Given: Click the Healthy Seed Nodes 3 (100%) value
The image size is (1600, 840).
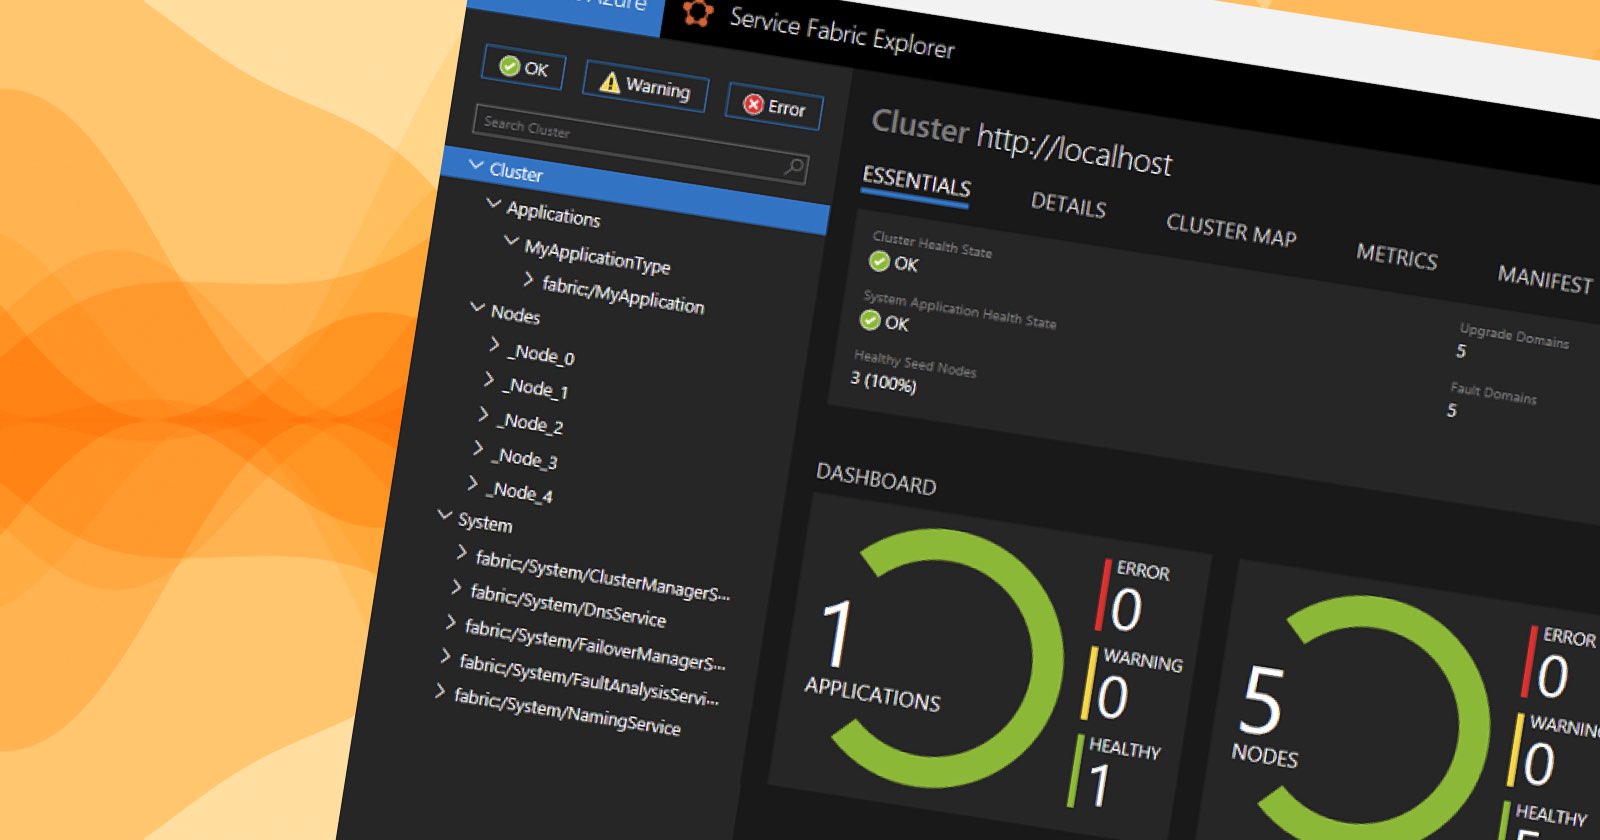Looking at the screenshot, I should 883,382.
